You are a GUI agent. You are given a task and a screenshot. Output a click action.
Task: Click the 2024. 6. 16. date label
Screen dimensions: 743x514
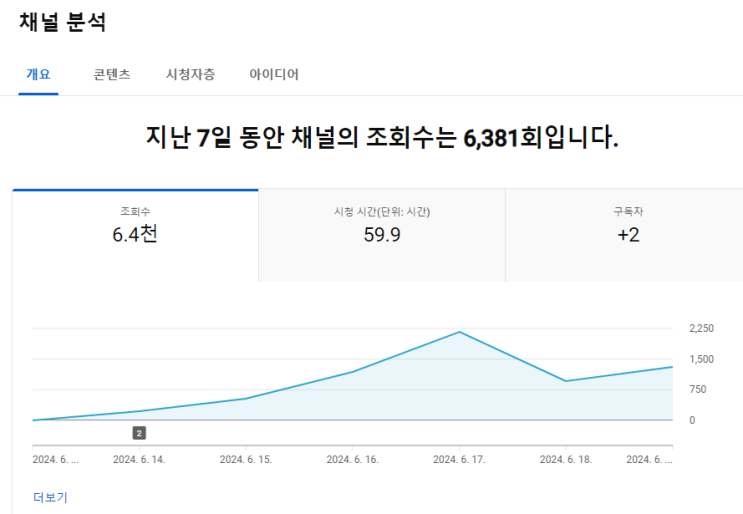coord(353,460)
